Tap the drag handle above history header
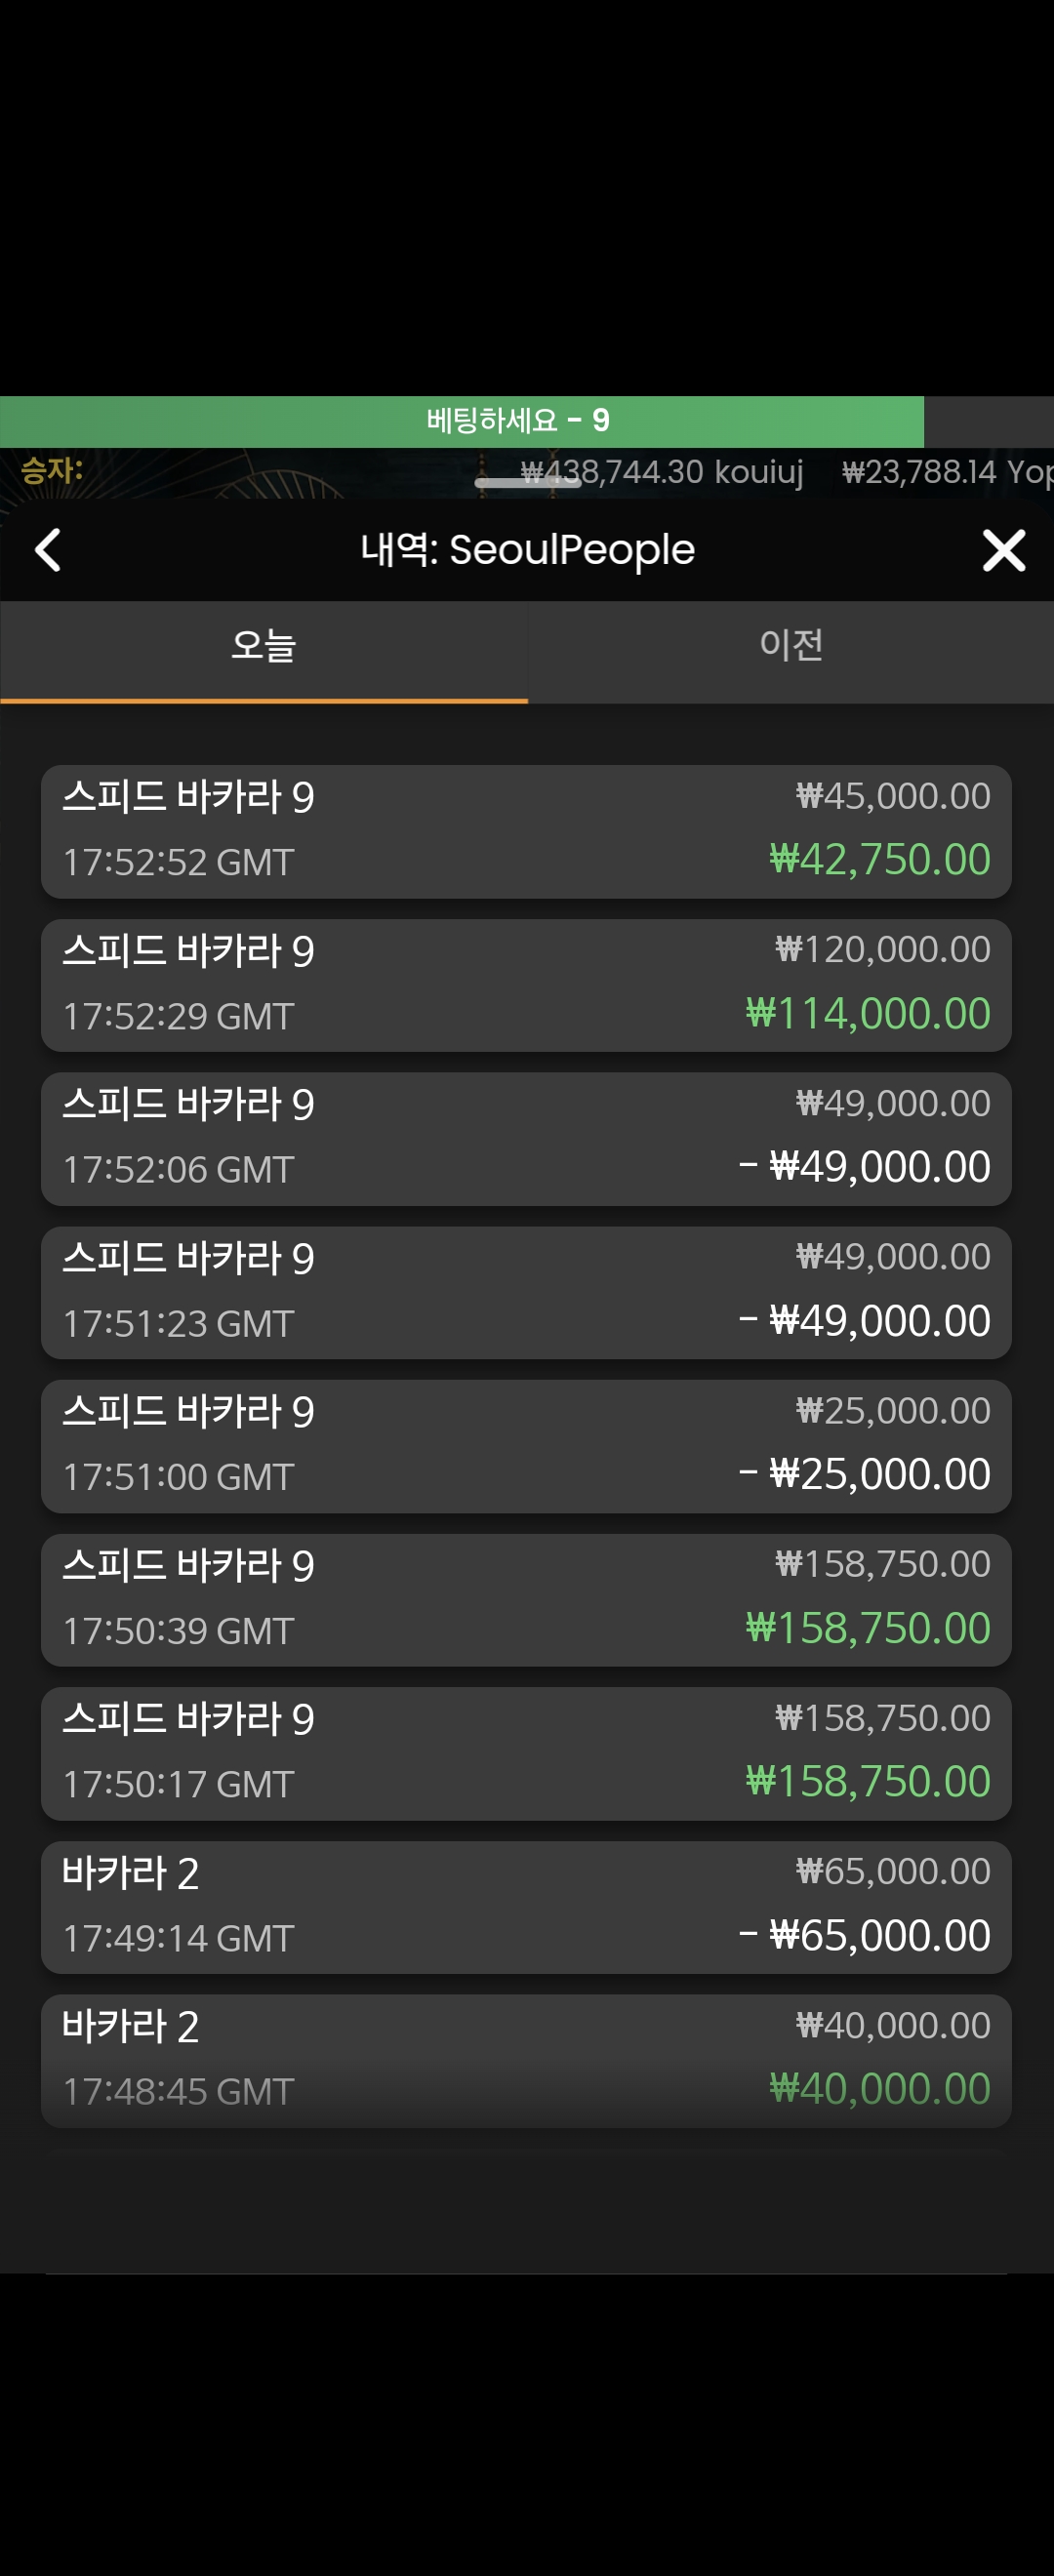 (527, 482)
